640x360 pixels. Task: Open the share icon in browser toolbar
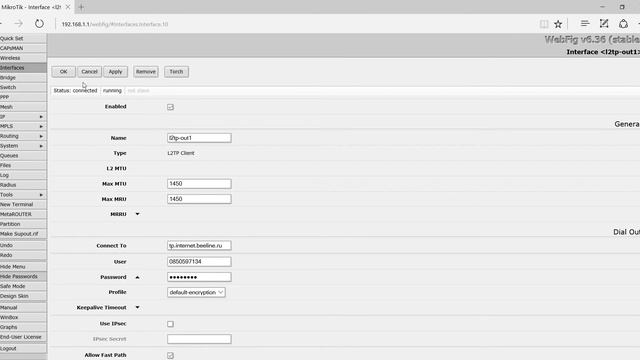(x=623, y=24)
